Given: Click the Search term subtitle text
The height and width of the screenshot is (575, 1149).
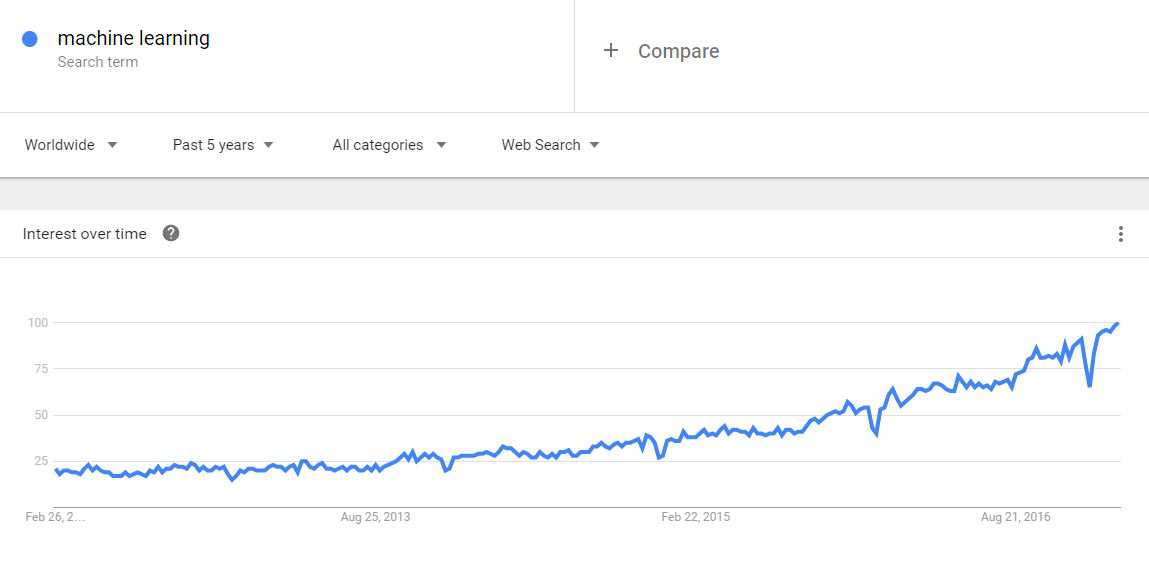Looking at the screenshot, I should point(98,62).
